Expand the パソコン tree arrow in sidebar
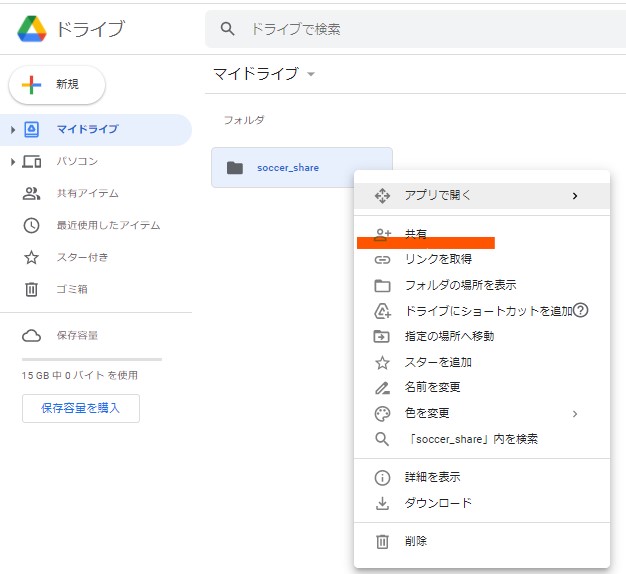 [x=12, y=162]
